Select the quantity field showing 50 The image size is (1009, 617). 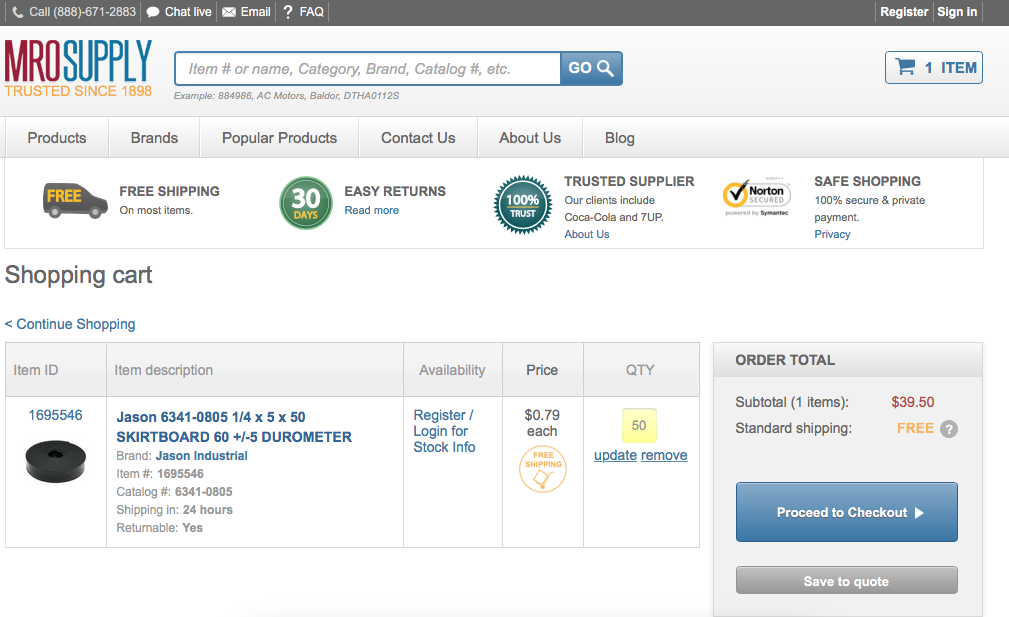639,426
